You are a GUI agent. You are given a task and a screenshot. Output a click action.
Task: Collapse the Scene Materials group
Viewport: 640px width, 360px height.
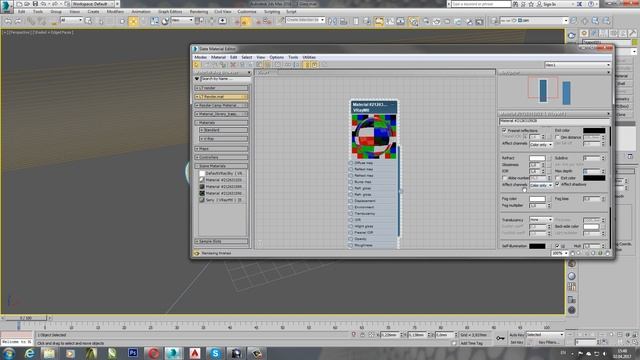pos(222,166)
